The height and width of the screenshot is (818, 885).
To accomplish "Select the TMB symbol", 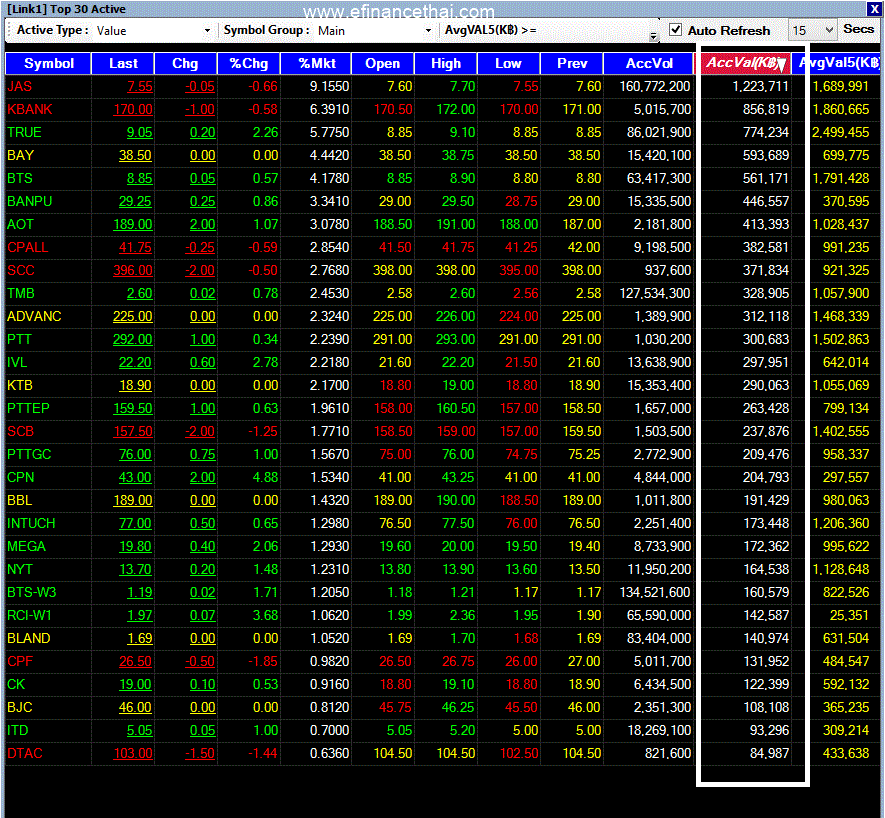I will pos(21,294).
